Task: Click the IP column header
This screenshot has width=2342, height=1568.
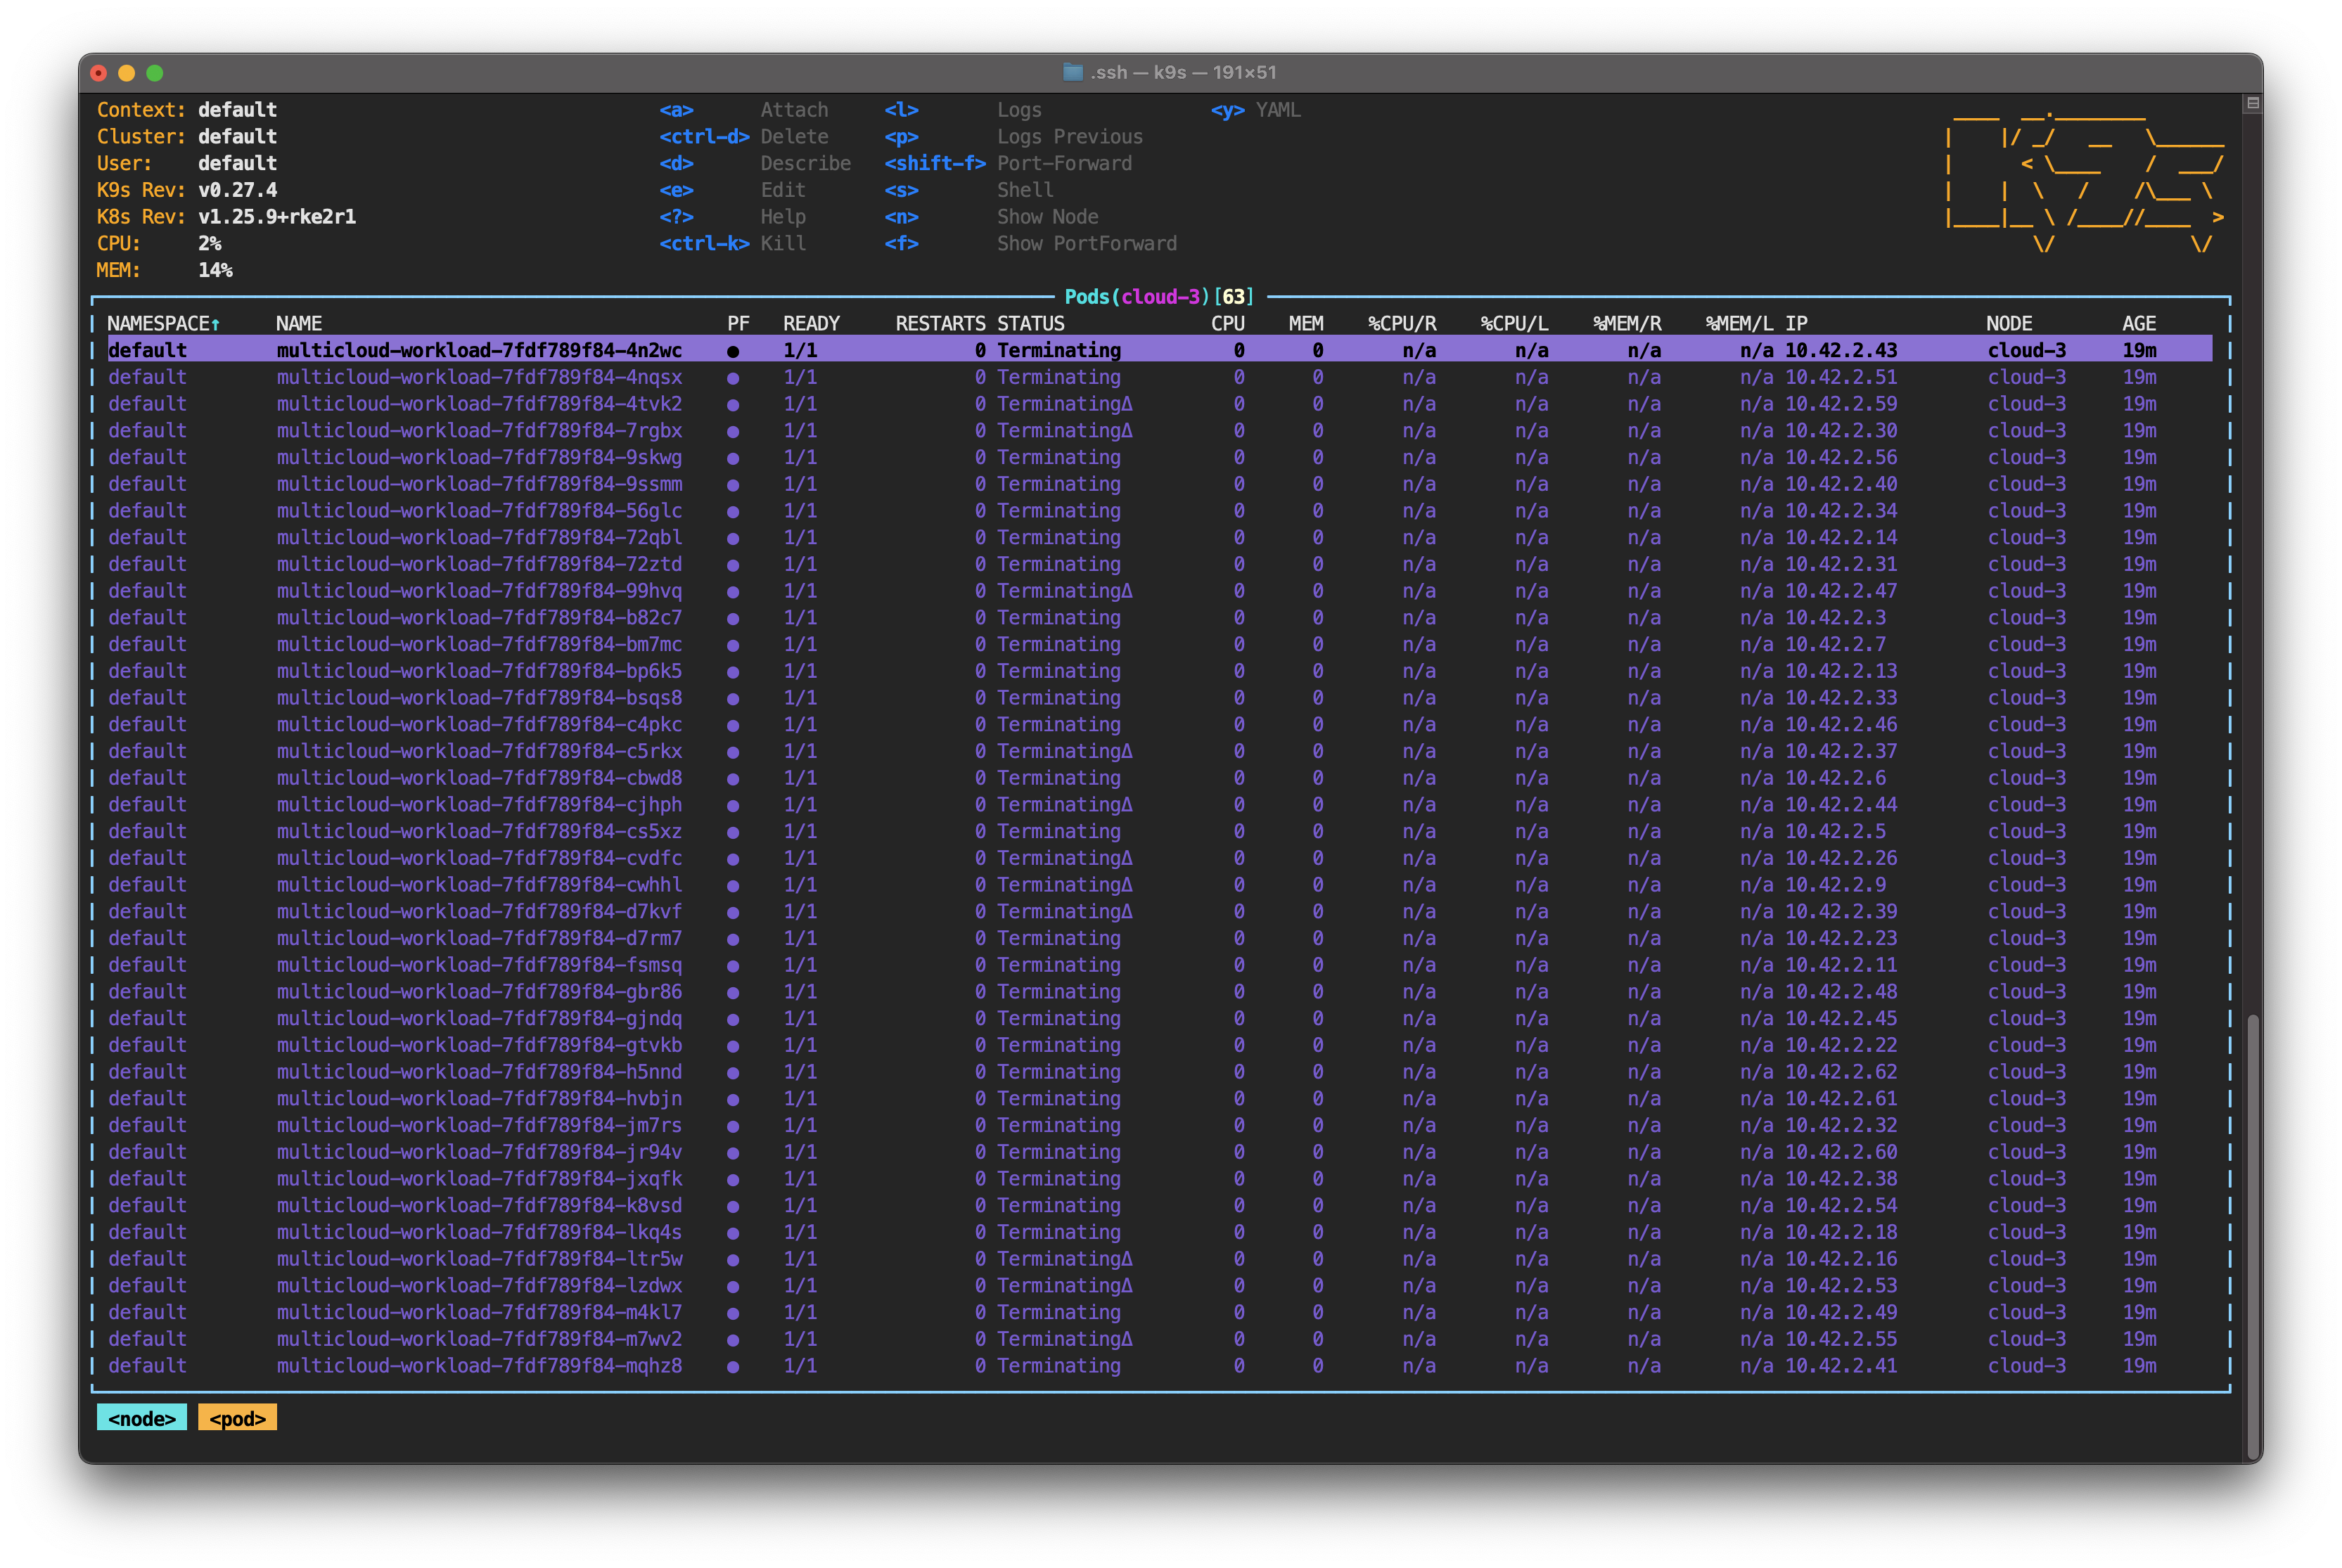Action: pos(1796,324)
